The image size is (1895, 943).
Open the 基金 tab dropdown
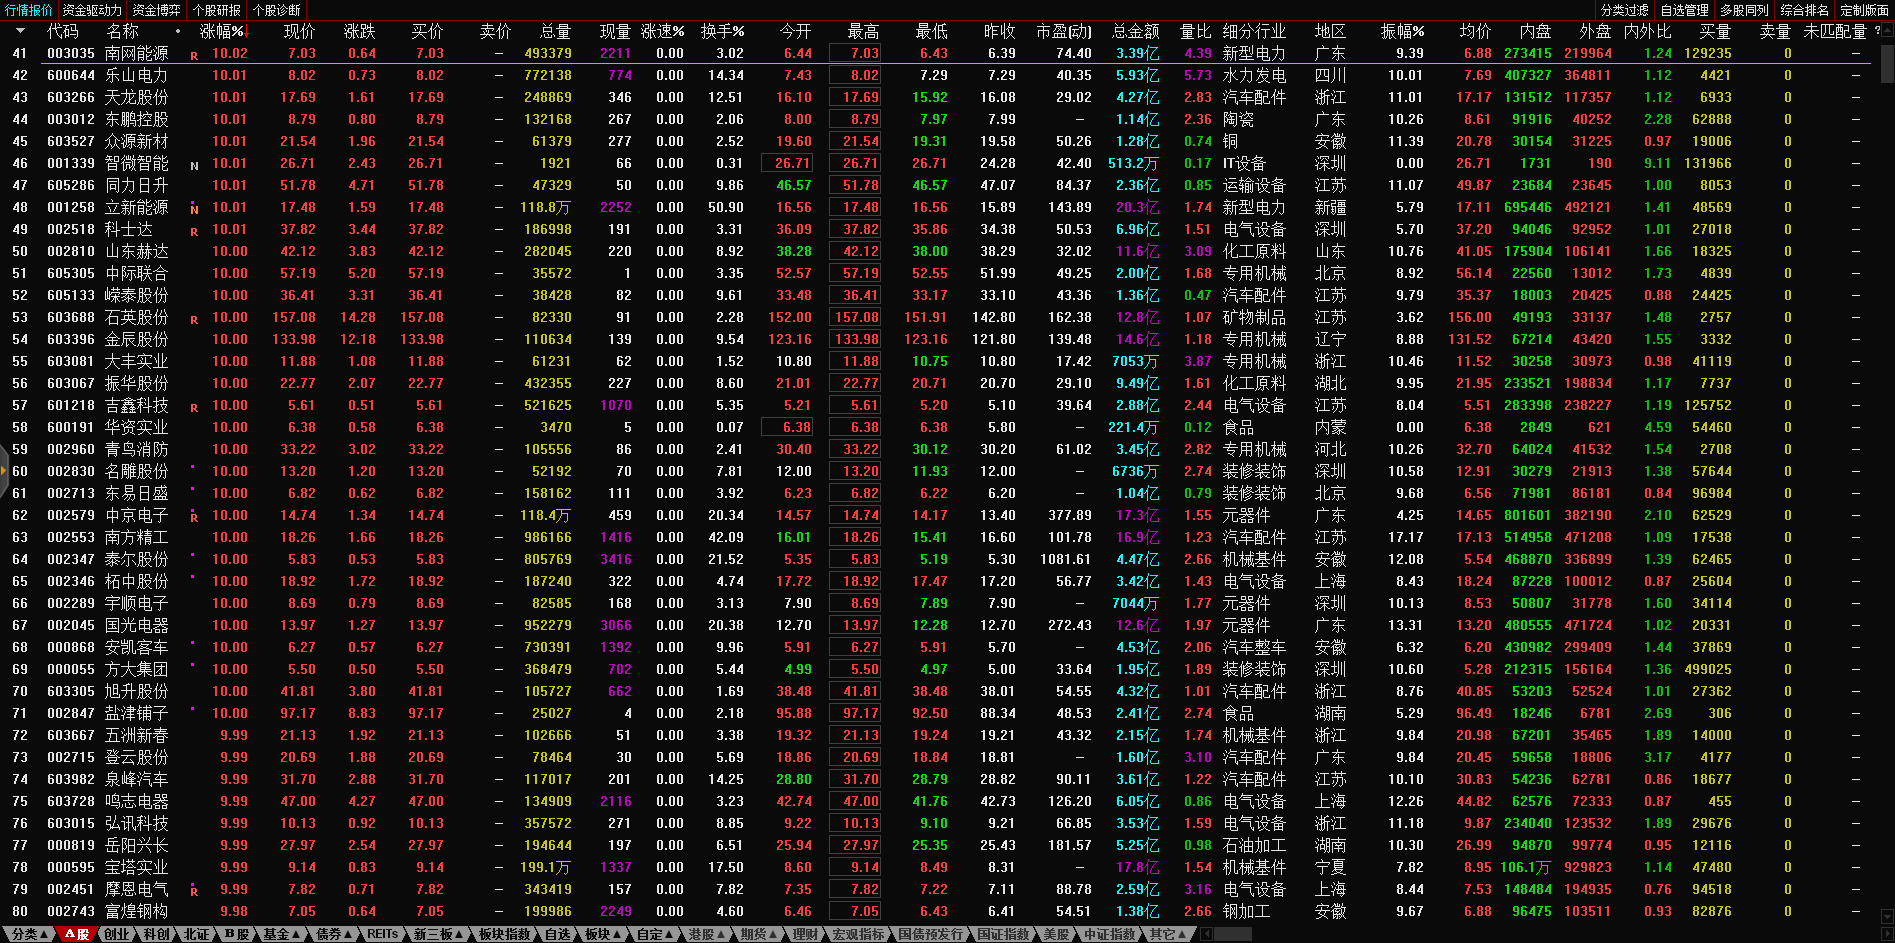281,934
